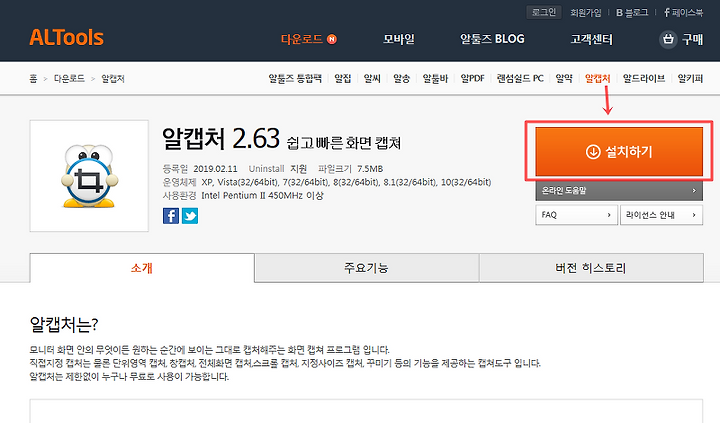Share via the Twitter icon
This screenshot has width=720, height=423.
pyautogui.click(x=190, y=216)
